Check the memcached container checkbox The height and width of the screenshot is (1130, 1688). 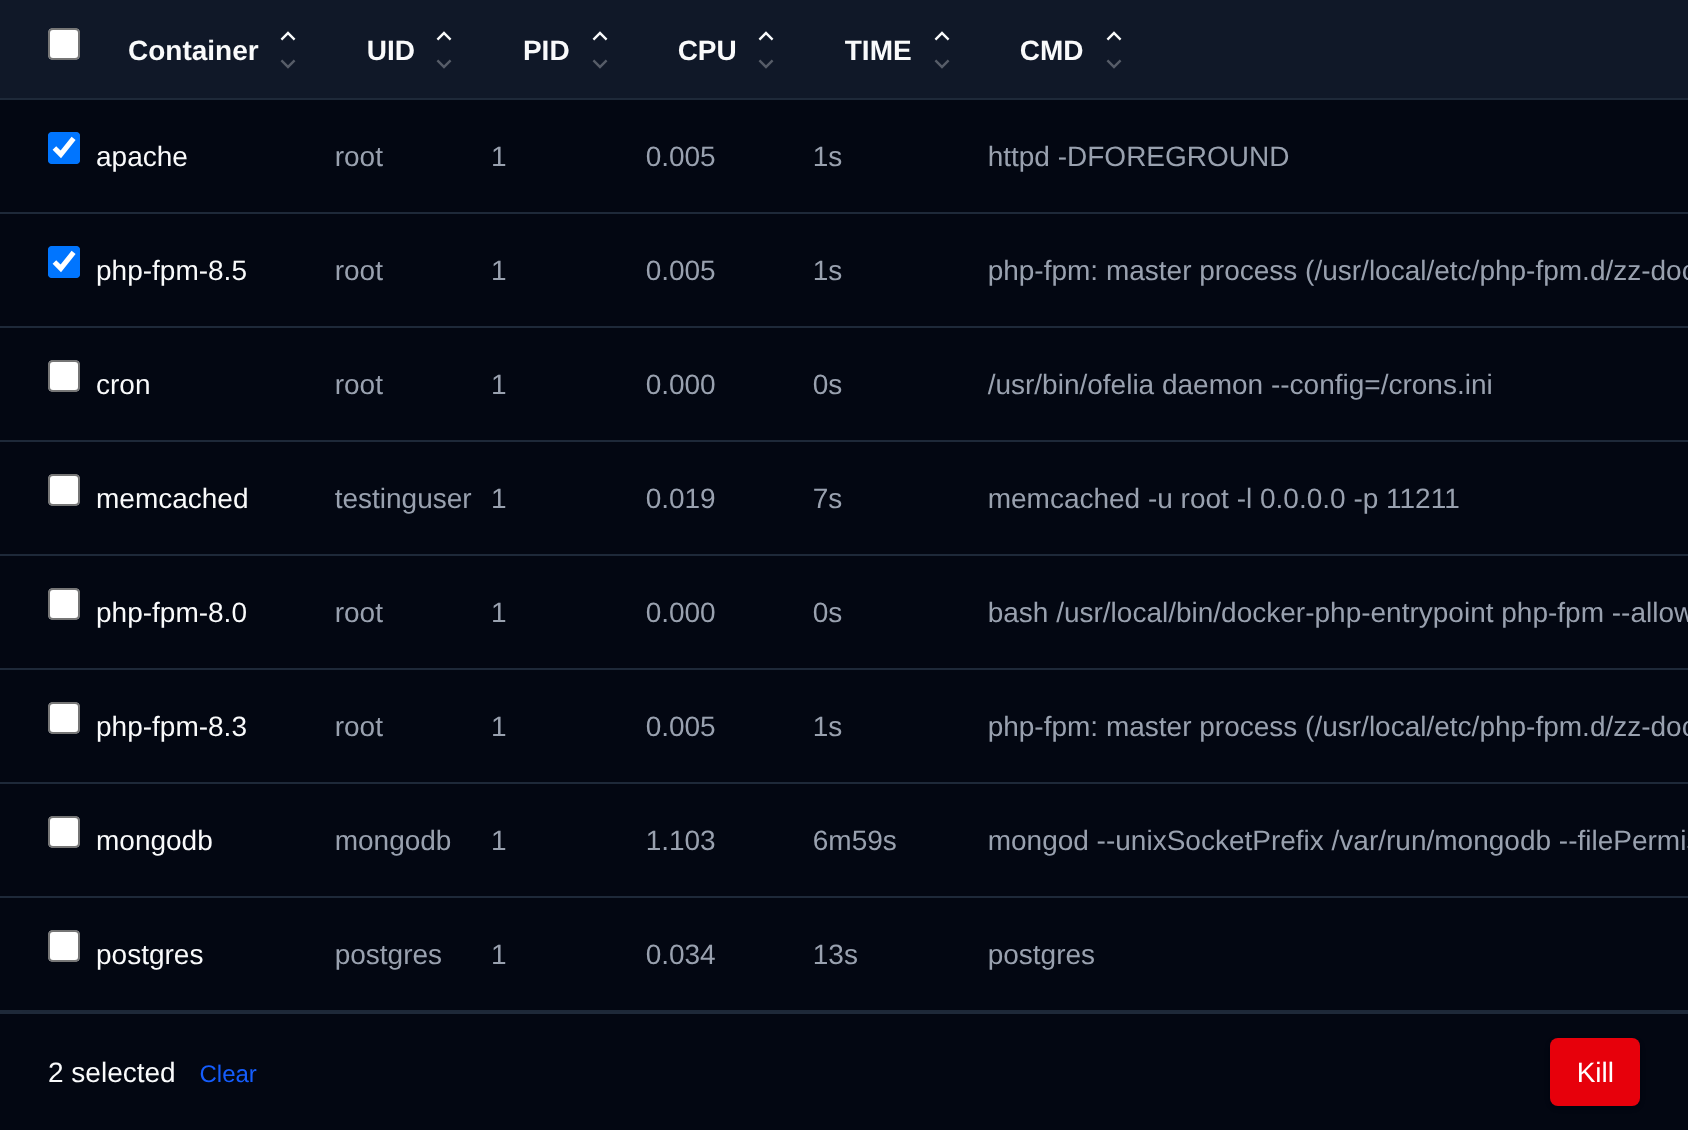(x=64, y=490)
